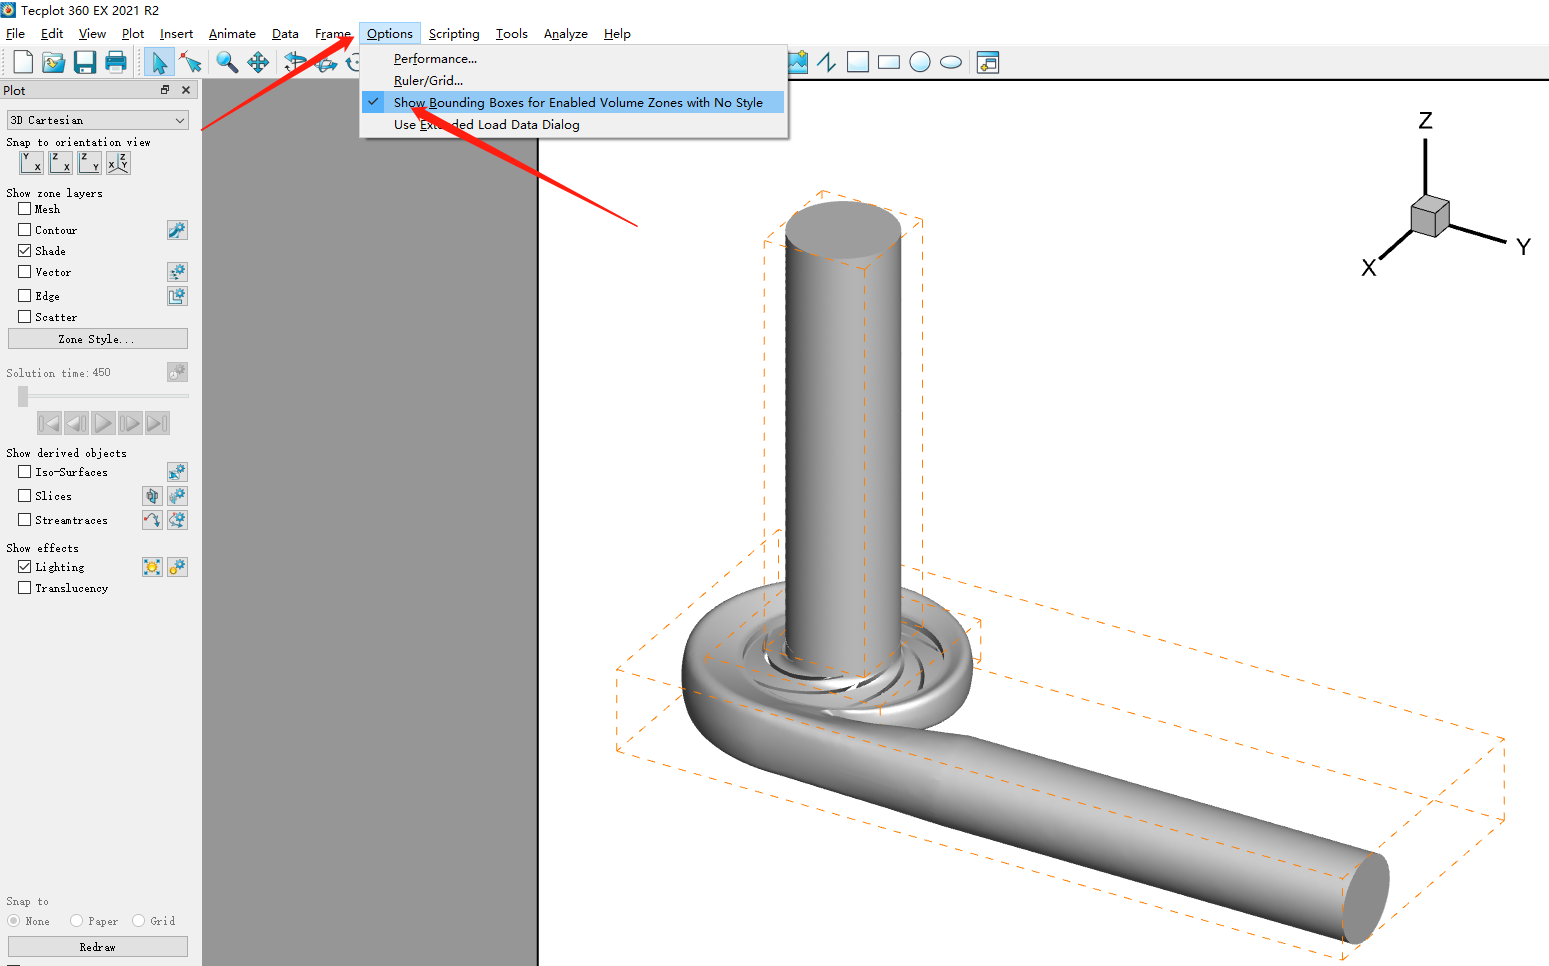Open Contour details settings icon
The width and height of the screenshot is (1549, 966).
tap(177, 230)
